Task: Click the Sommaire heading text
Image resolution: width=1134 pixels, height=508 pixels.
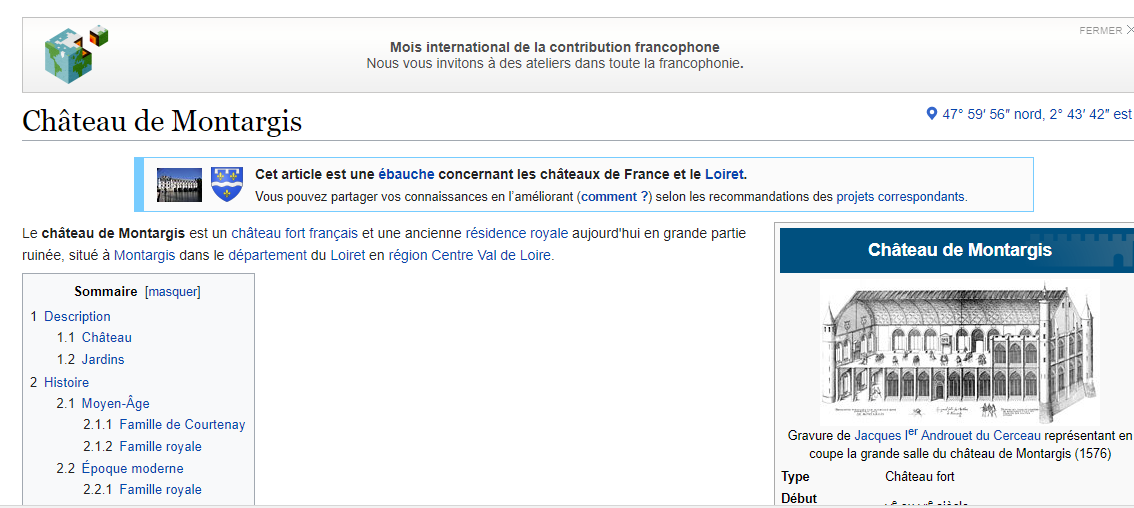Action: pyautogui.click(x=106, y=292)
